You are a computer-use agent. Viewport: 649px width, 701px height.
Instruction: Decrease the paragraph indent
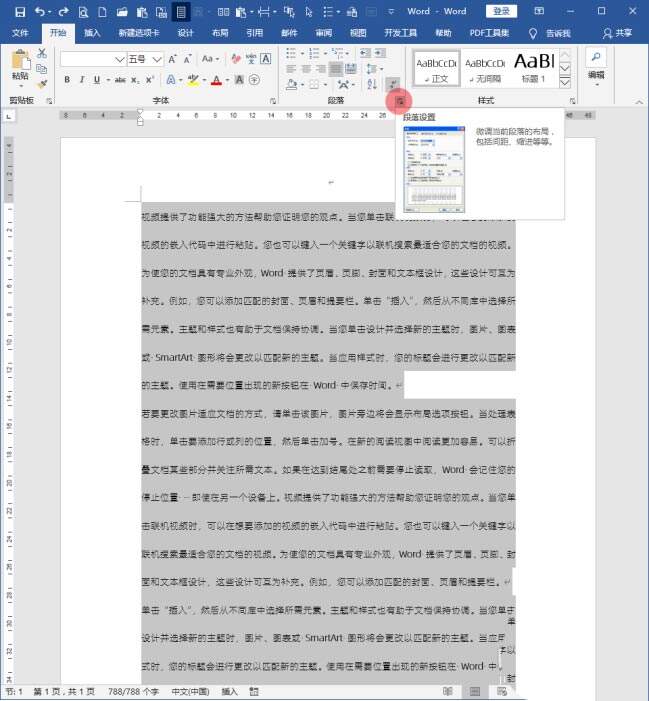[x=365, y=53]
